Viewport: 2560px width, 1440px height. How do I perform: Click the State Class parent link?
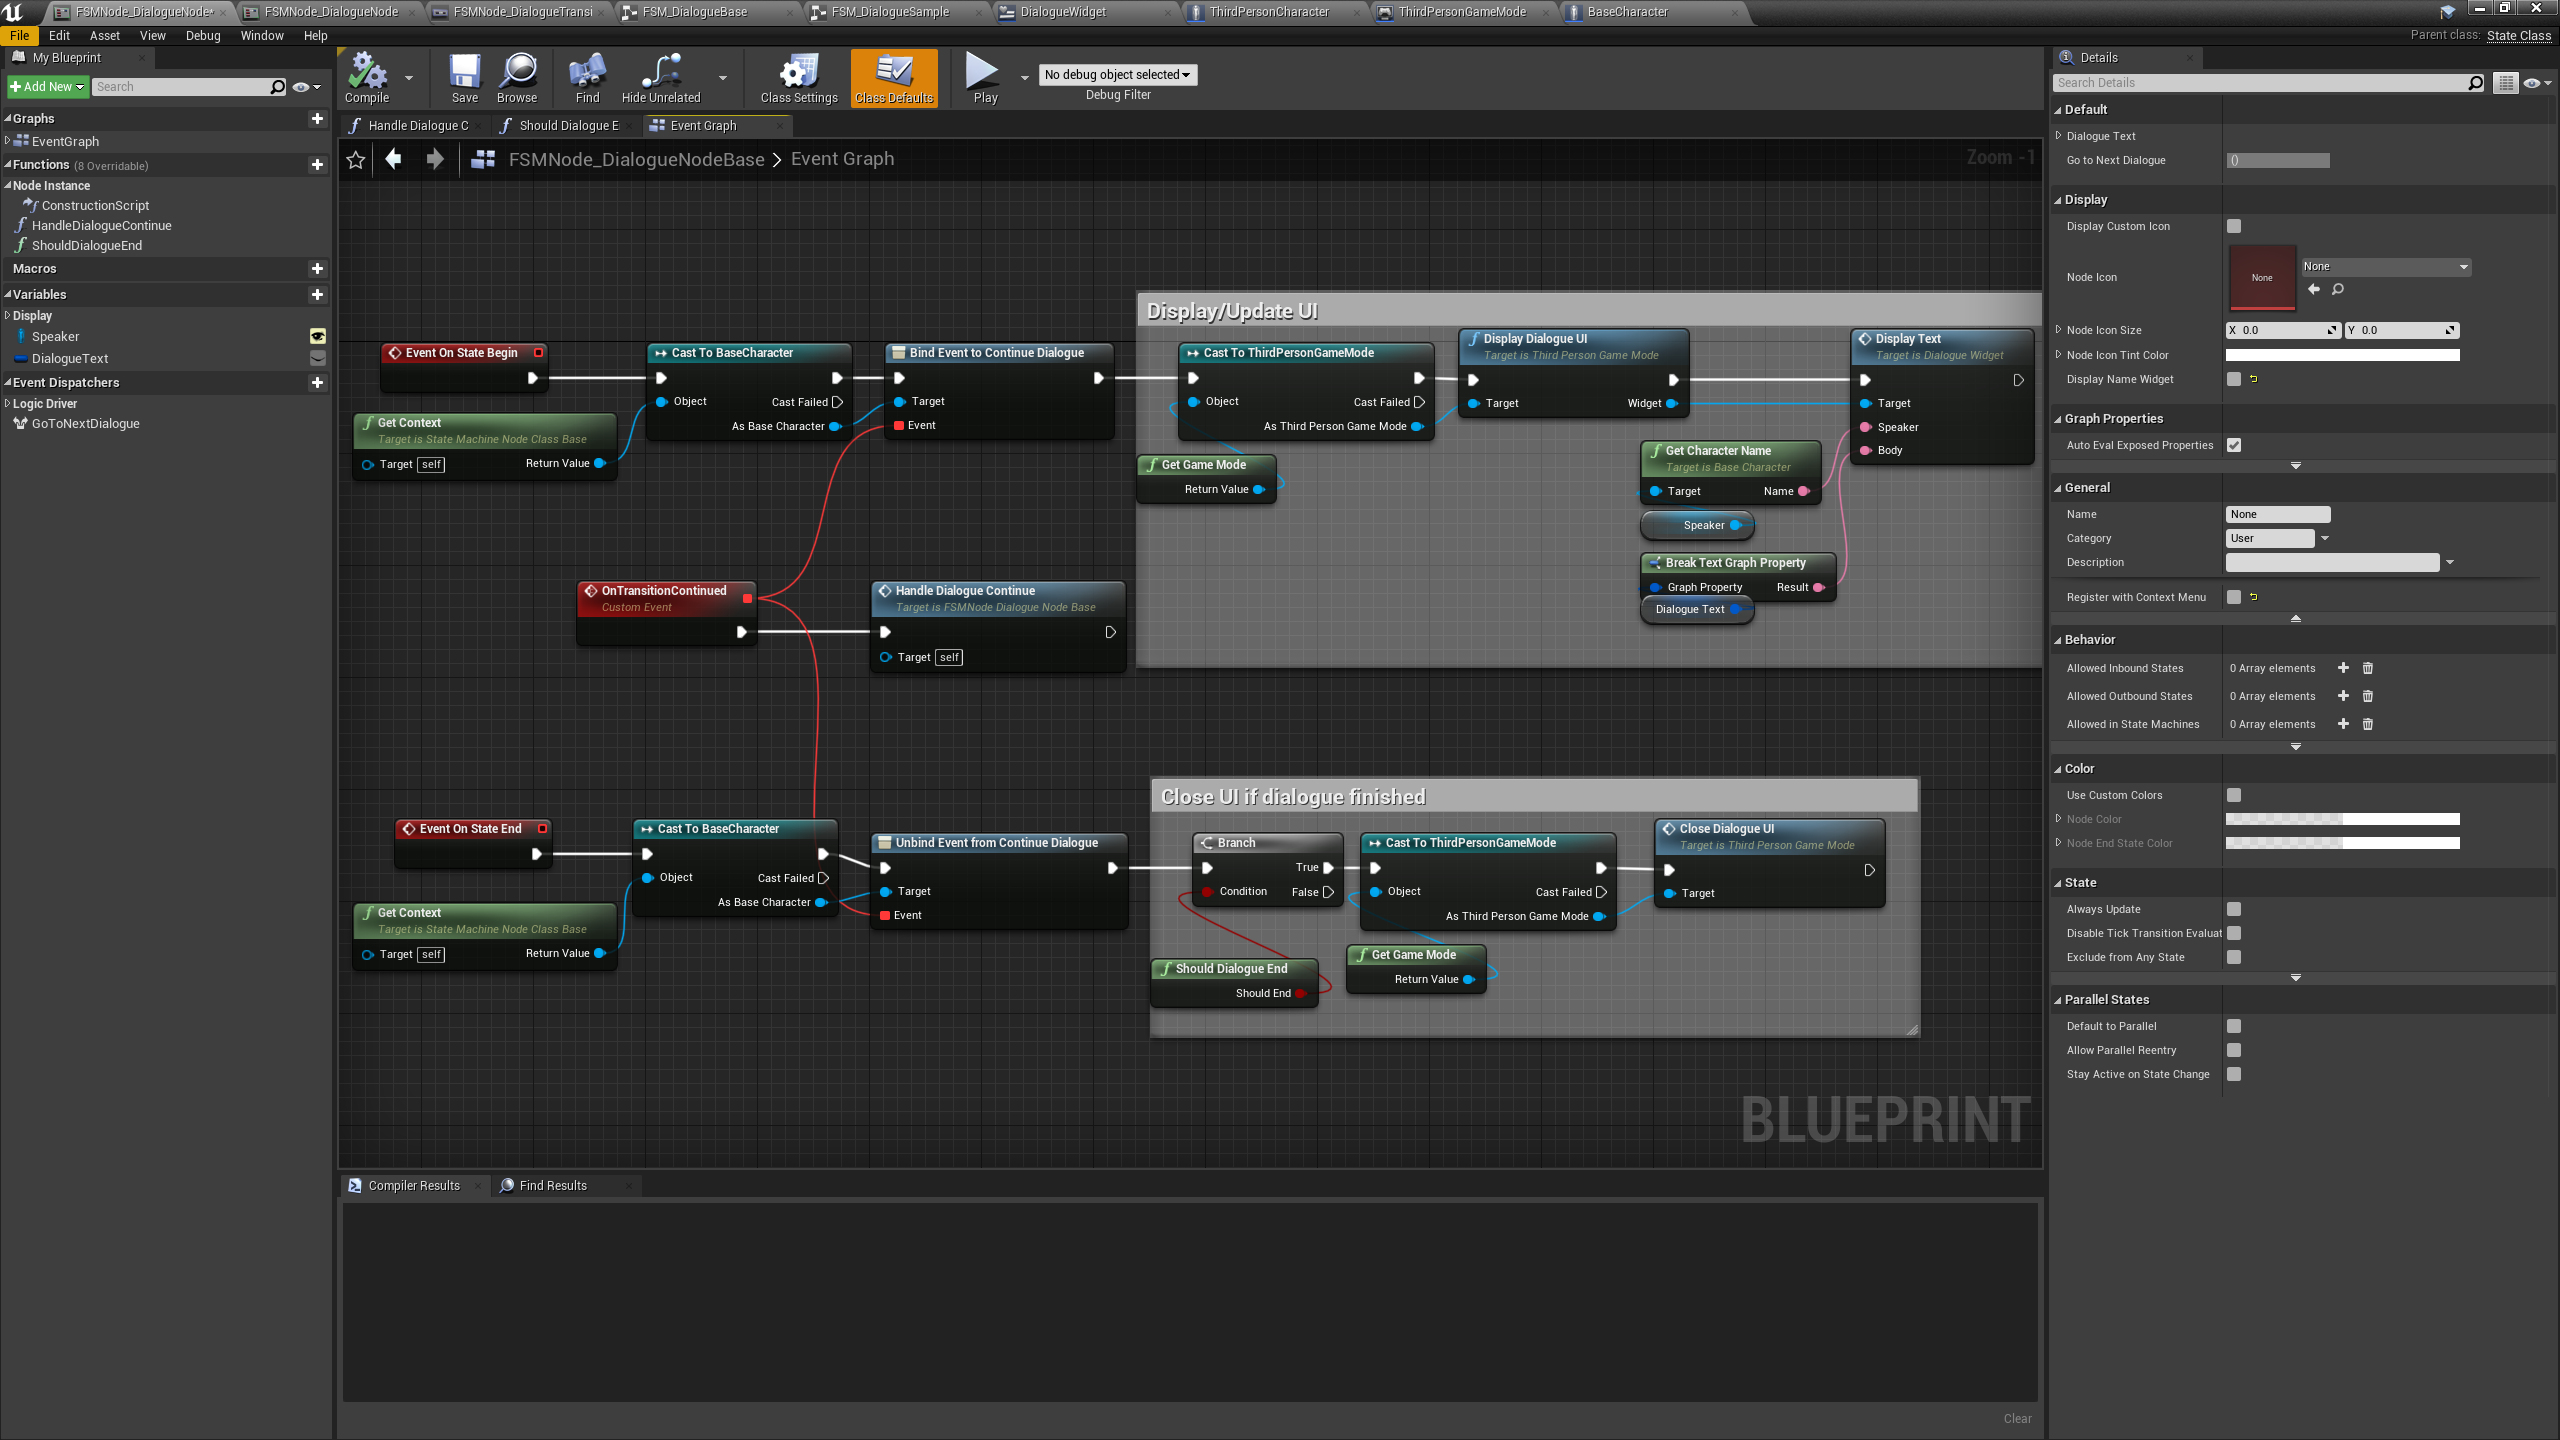[2518, 36]
